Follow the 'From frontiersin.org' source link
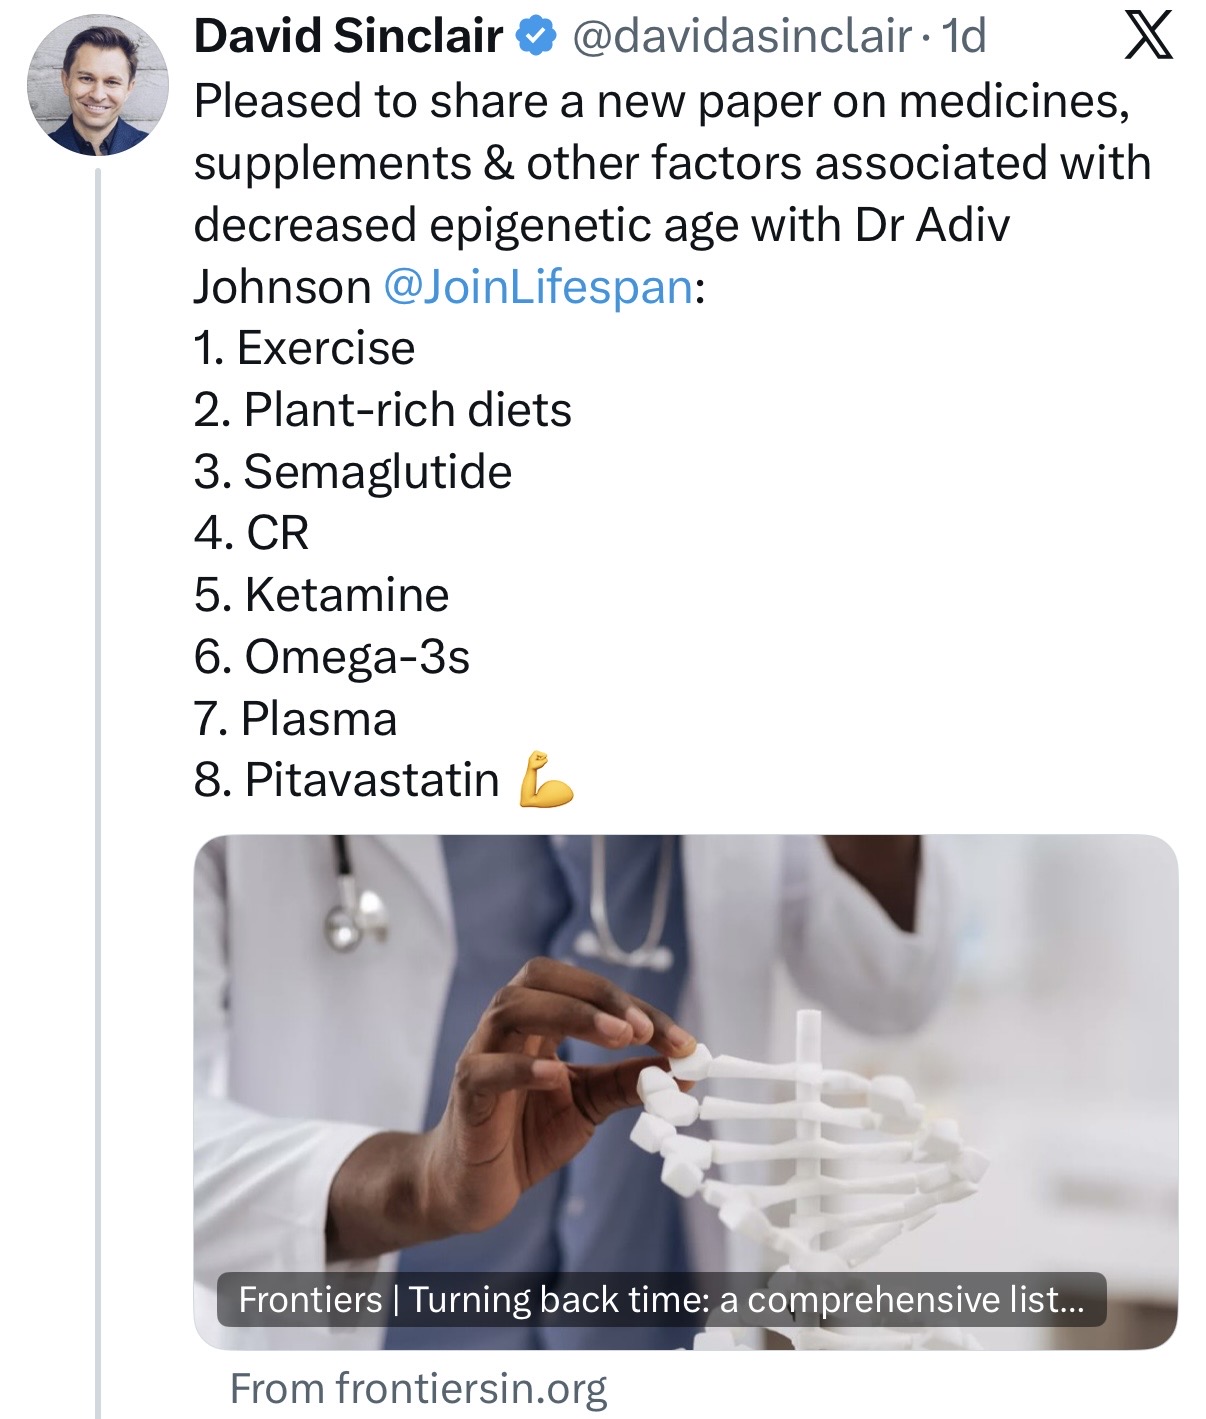The width and height of the screenshot is (1206, 1419). pyautogui.click(x=418, y=1389)
